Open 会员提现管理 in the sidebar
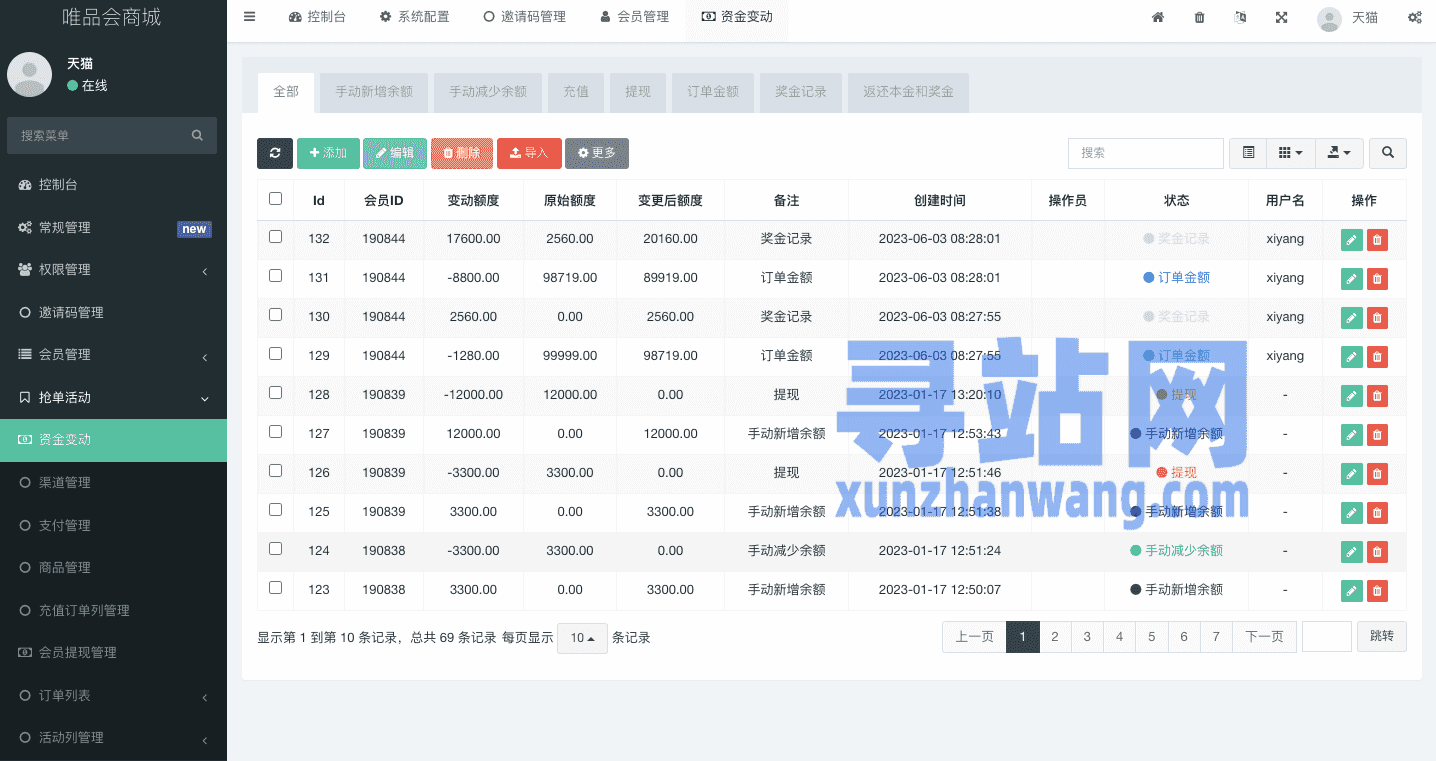 77,653
